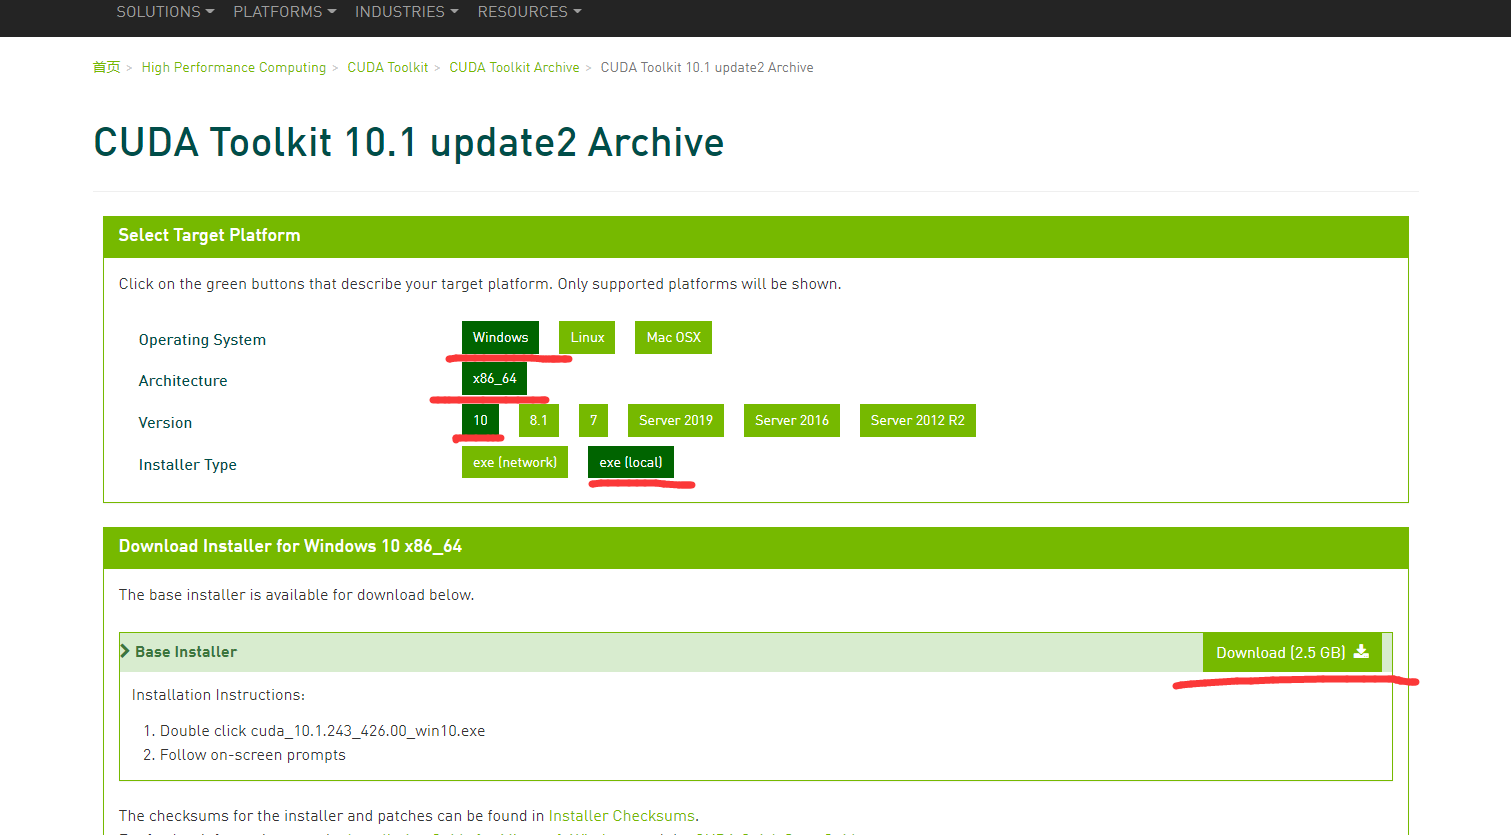The height and width of the screenshot is (835, 1511).
Task: Select the Server 2012 R2 version
Action: [917, 420]
